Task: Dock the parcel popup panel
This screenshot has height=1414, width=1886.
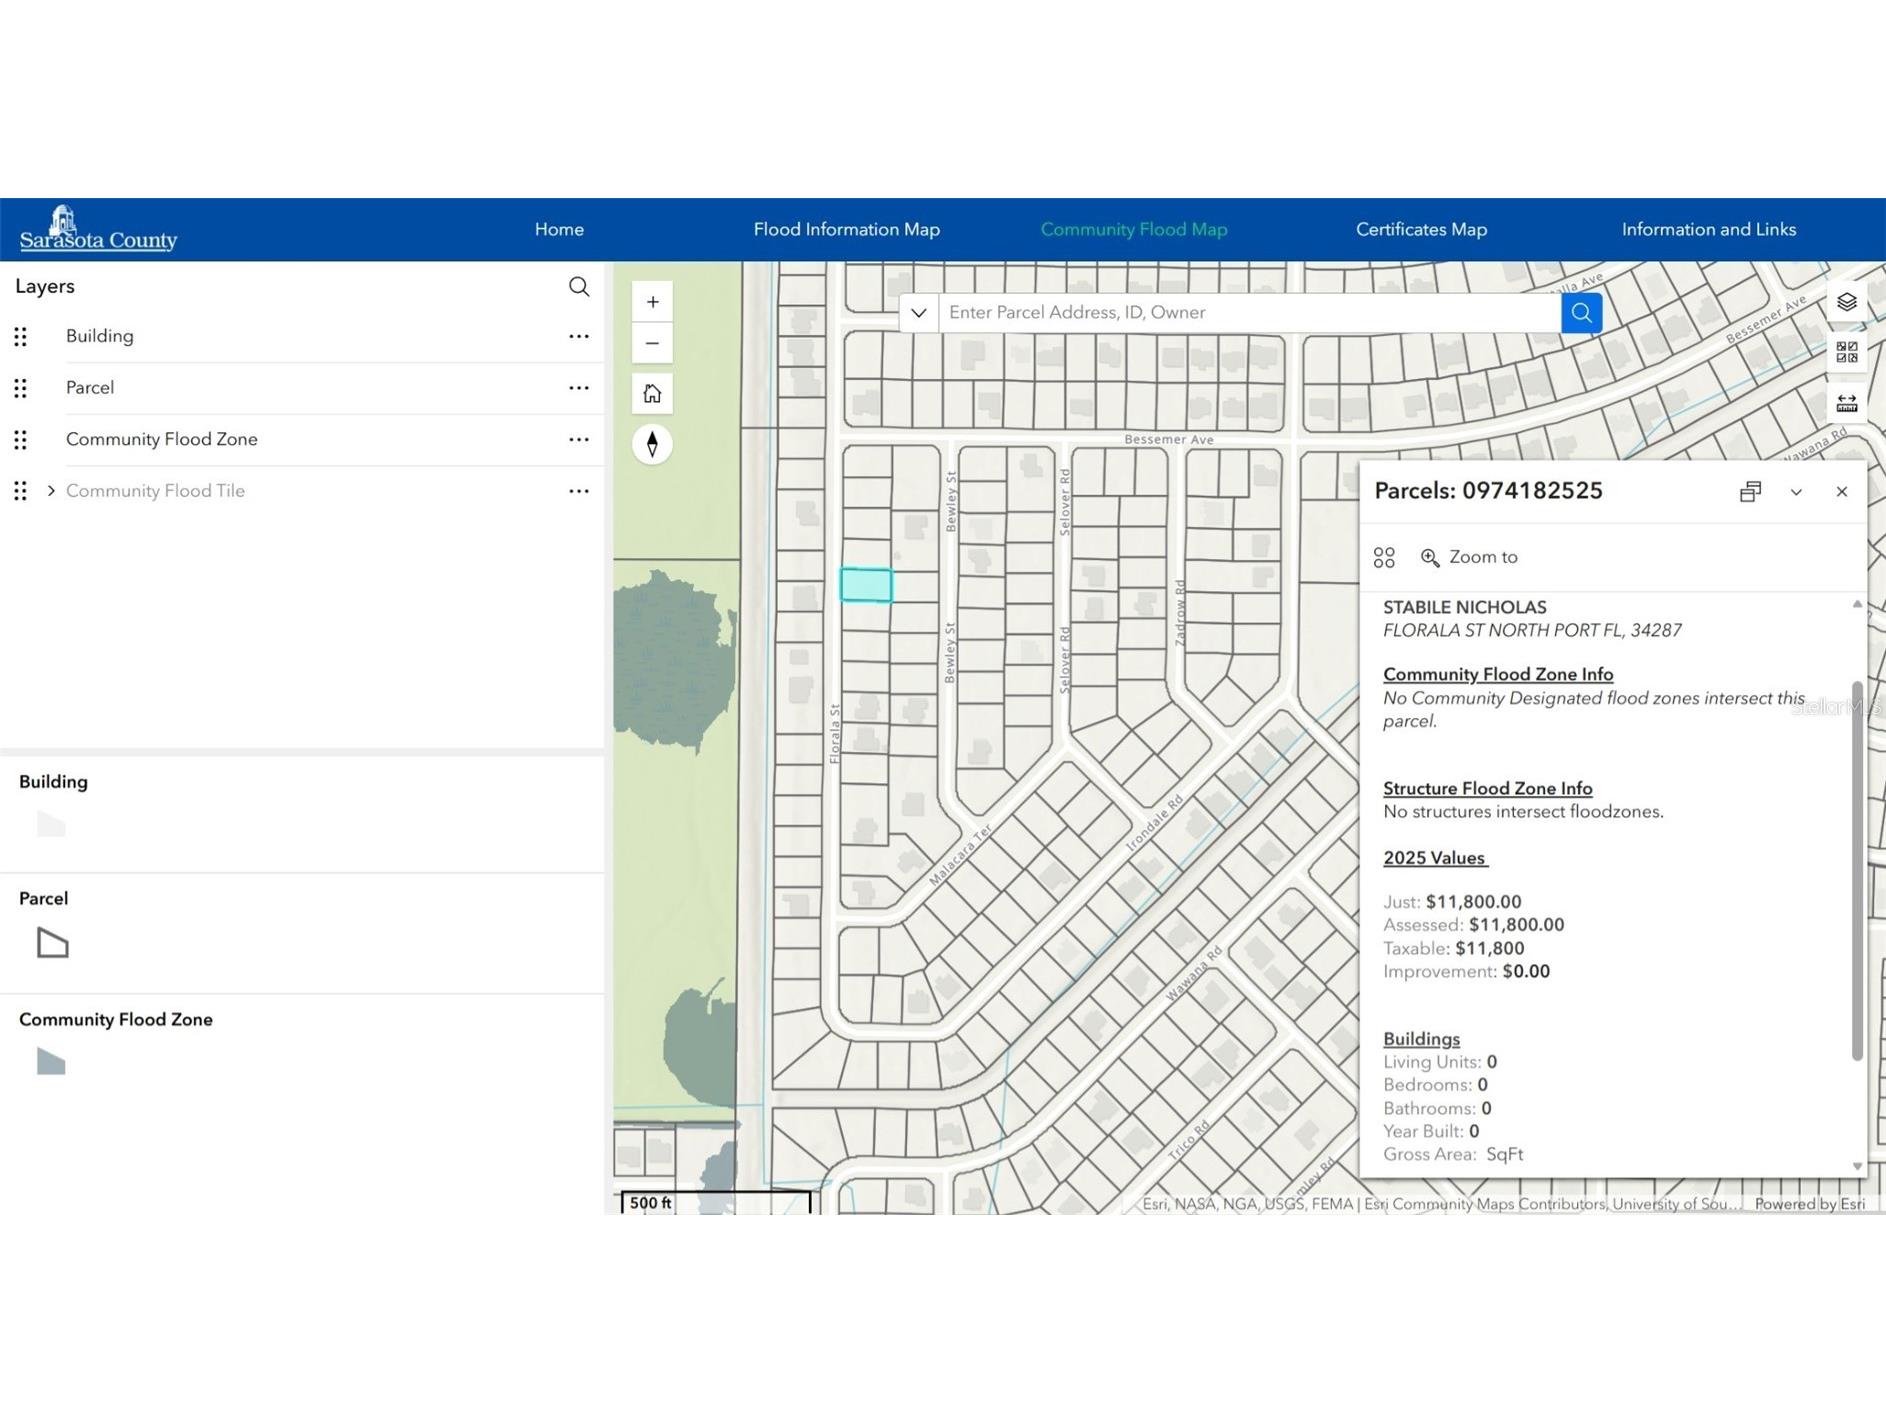Action: pyautogui.click(x=1750, y=492)
